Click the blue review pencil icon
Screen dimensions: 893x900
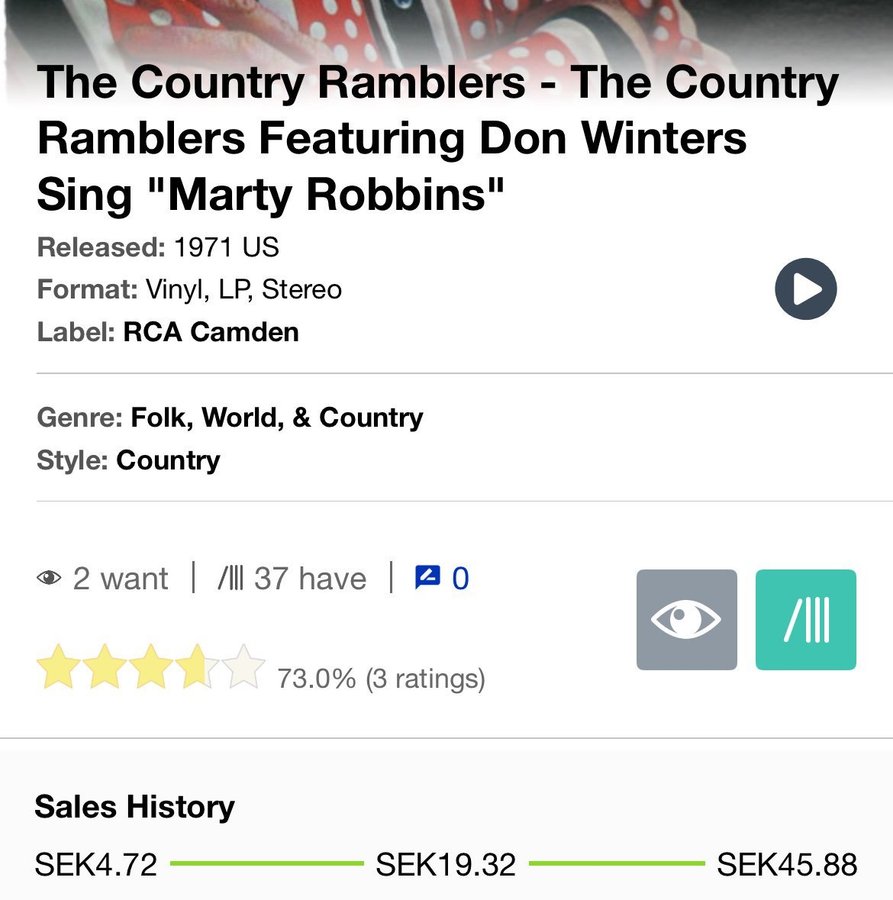(427, 577)
